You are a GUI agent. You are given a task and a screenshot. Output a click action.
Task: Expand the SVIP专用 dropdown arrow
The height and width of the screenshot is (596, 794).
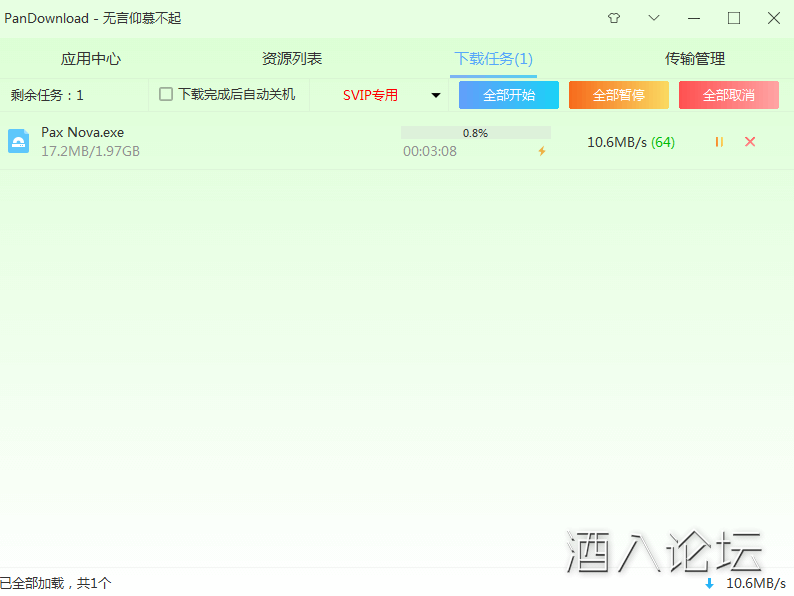[436, 96]
